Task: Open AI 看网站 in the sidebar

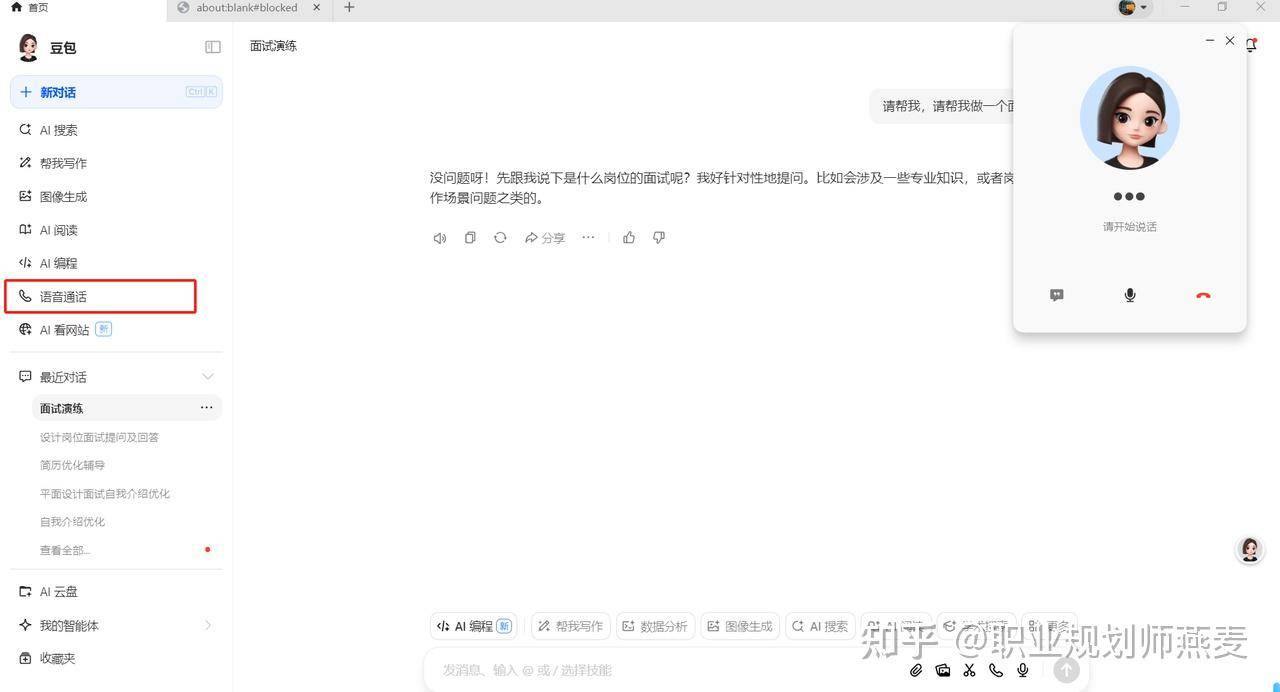Action: tap(116, 330)
